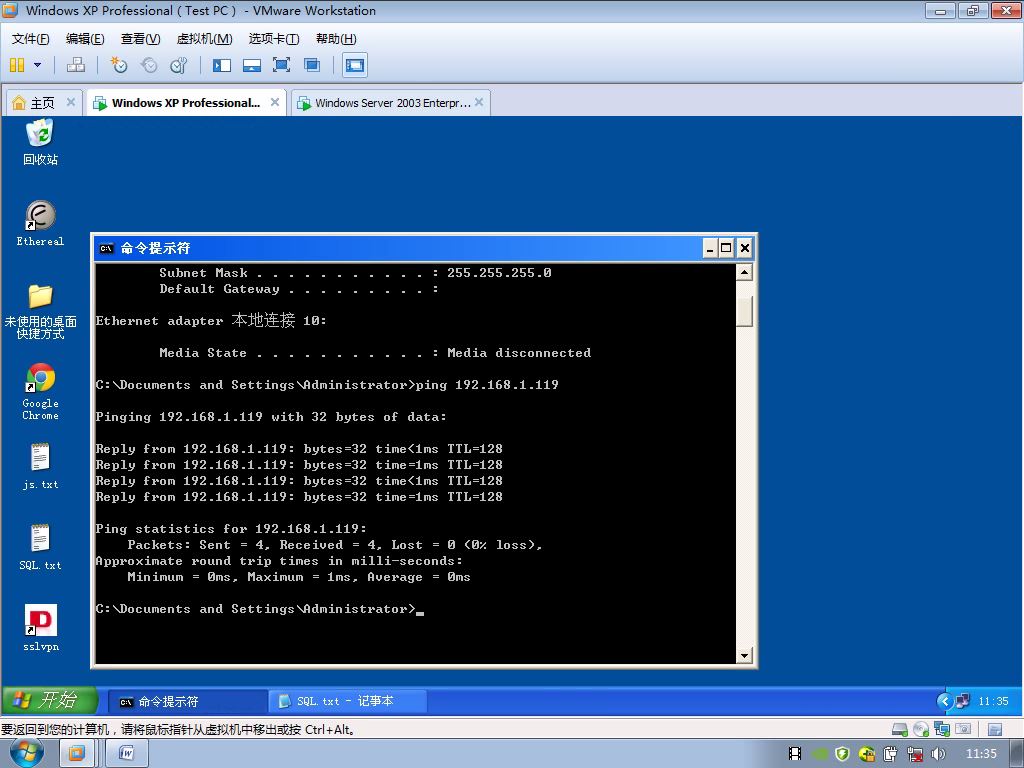Click the ping 192.168.1.119 command line
The image size is (1024, 768).
coord(327,385)
